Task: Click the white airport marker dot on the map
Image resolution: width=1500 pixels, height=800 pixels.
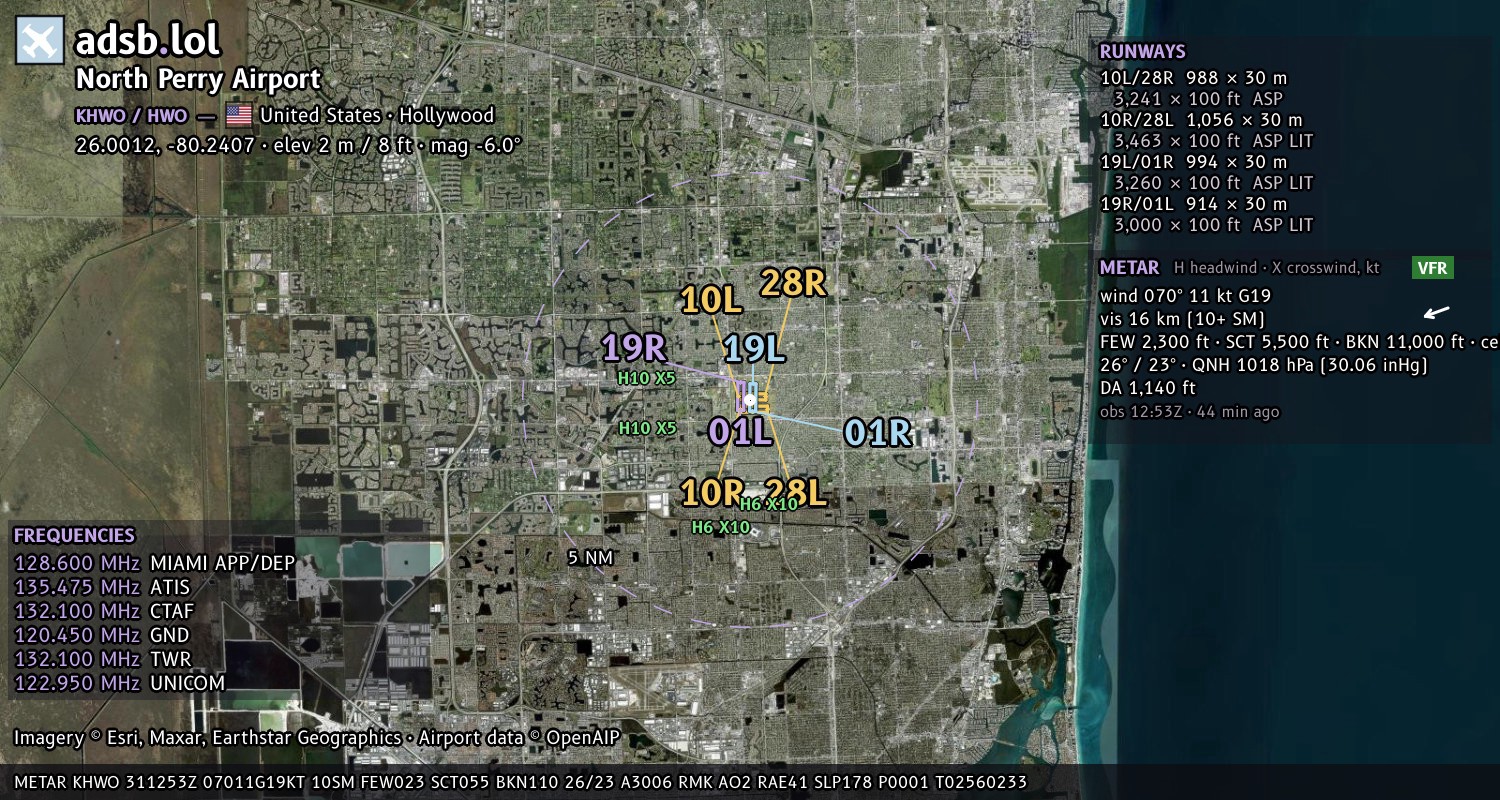Action: tap(750, 399)
